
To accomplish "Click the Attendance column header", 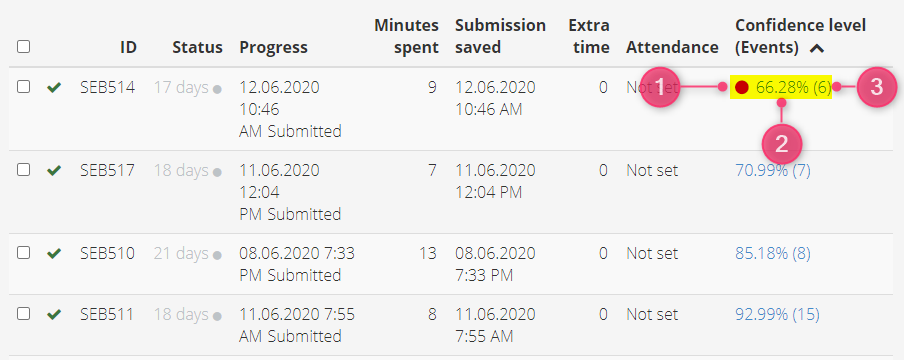I will 672,47.
